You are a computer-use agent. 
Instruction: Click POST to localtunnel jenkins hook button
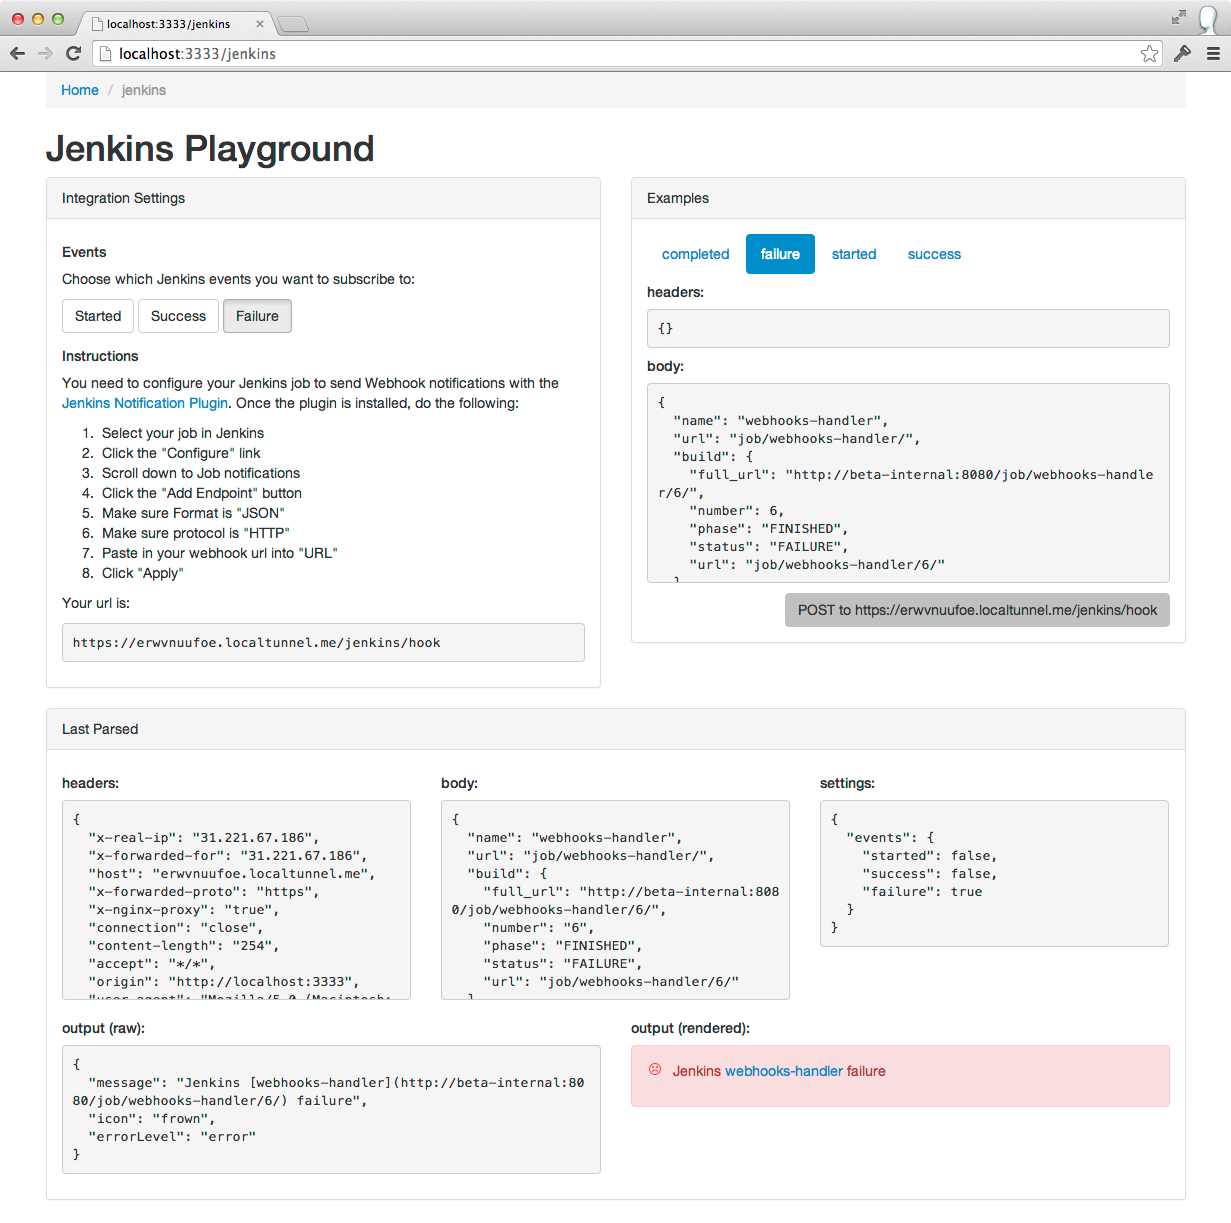[977, 610]
